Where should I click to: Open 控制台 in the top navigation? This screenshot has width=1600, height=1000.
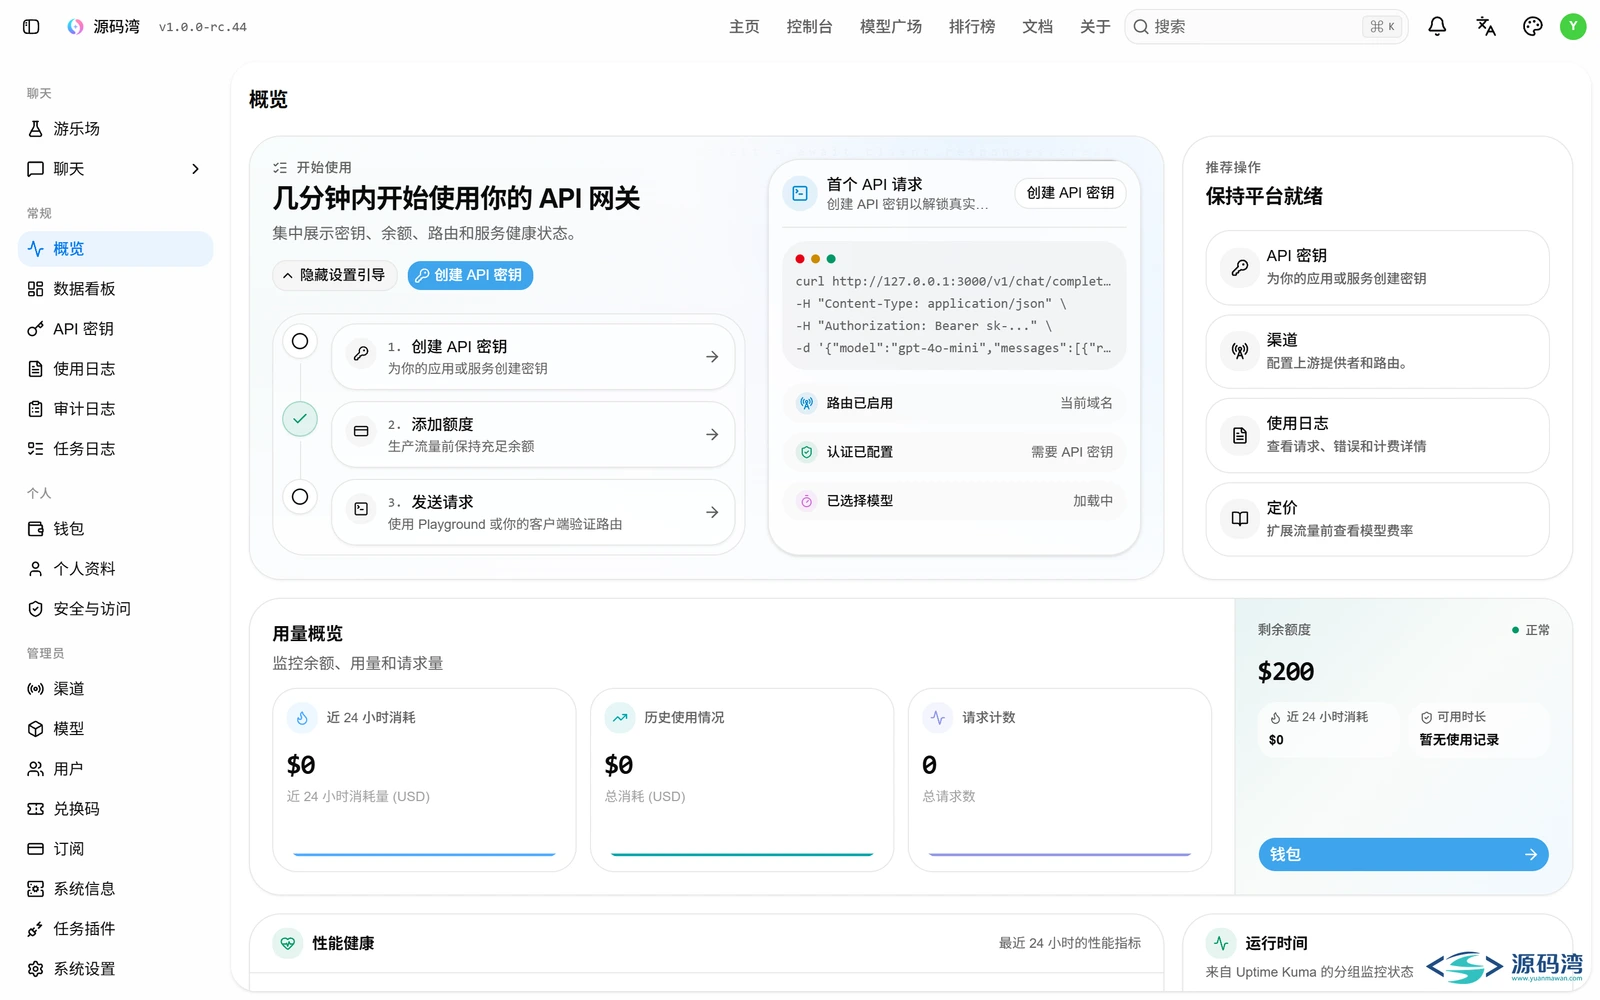(x=809, y=27)
